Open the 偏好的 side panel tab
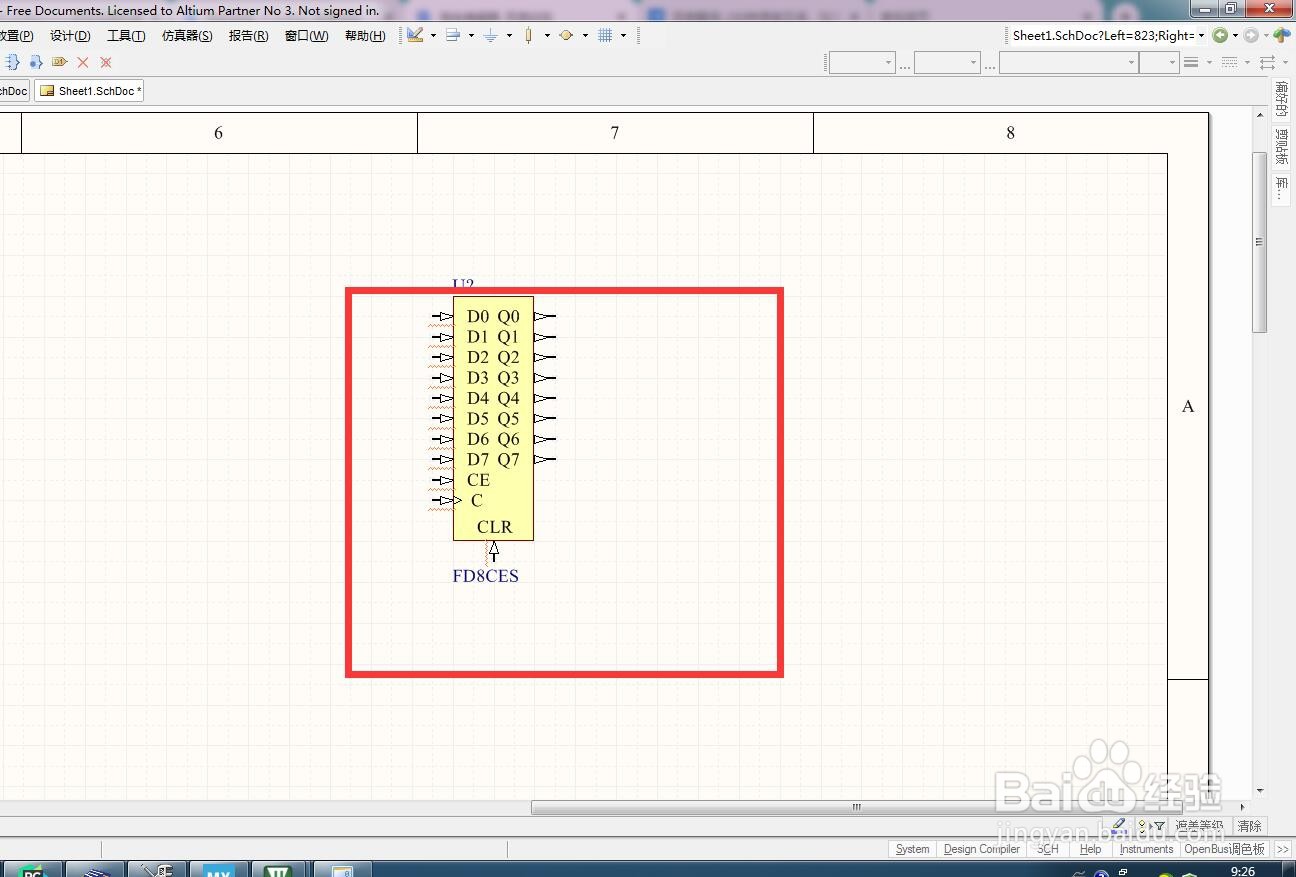This screenshot has height=877, width=1296. 1281,100
